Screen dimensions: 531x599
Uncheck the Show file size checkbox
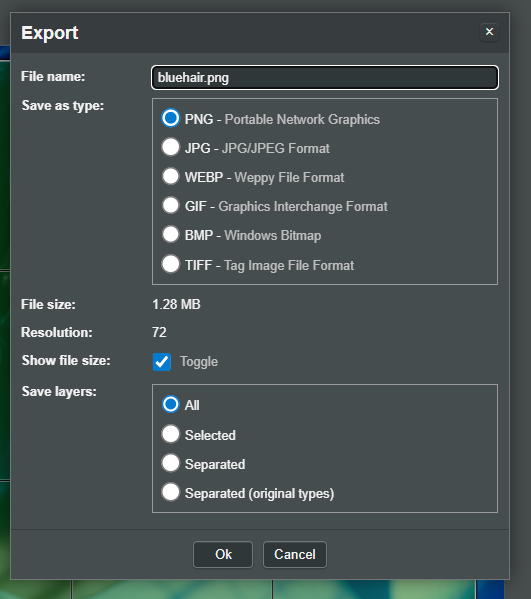click(x=162, y=361)
